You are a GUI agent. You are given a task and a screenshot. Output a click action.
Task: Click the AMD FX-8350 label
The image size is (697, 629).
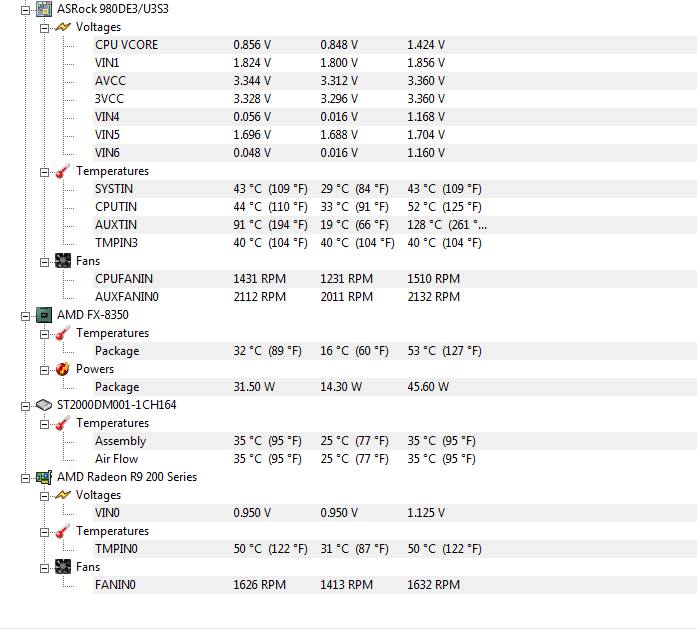tap(93, 315)
